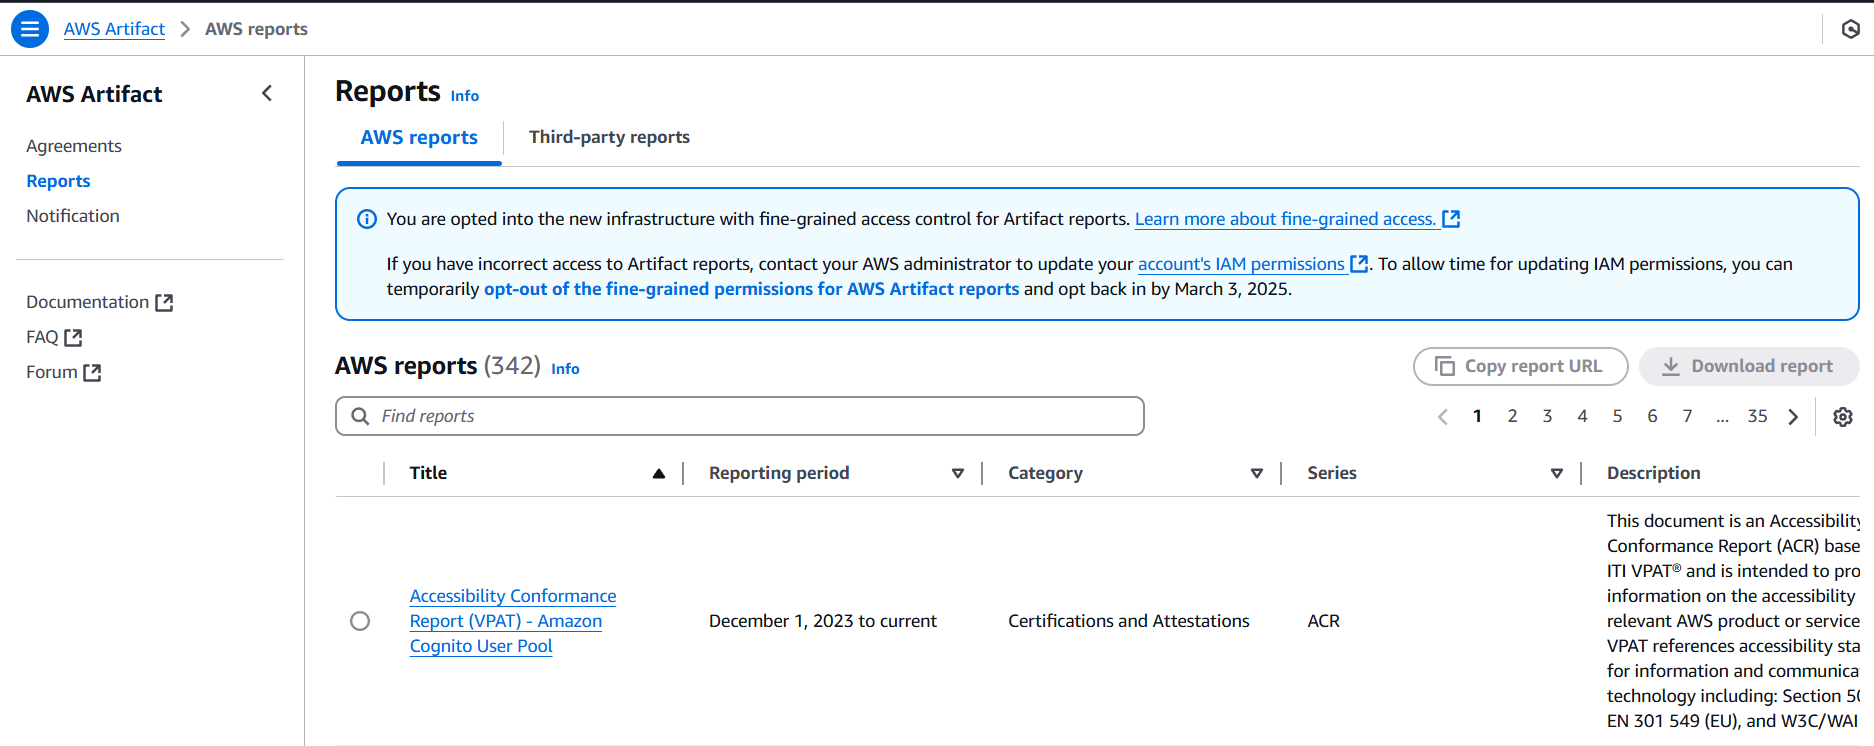1874x746 pixels.
Task: Click Info link next to AWS reports (342)
Action: pyautogui.click(x=565, y=369)
